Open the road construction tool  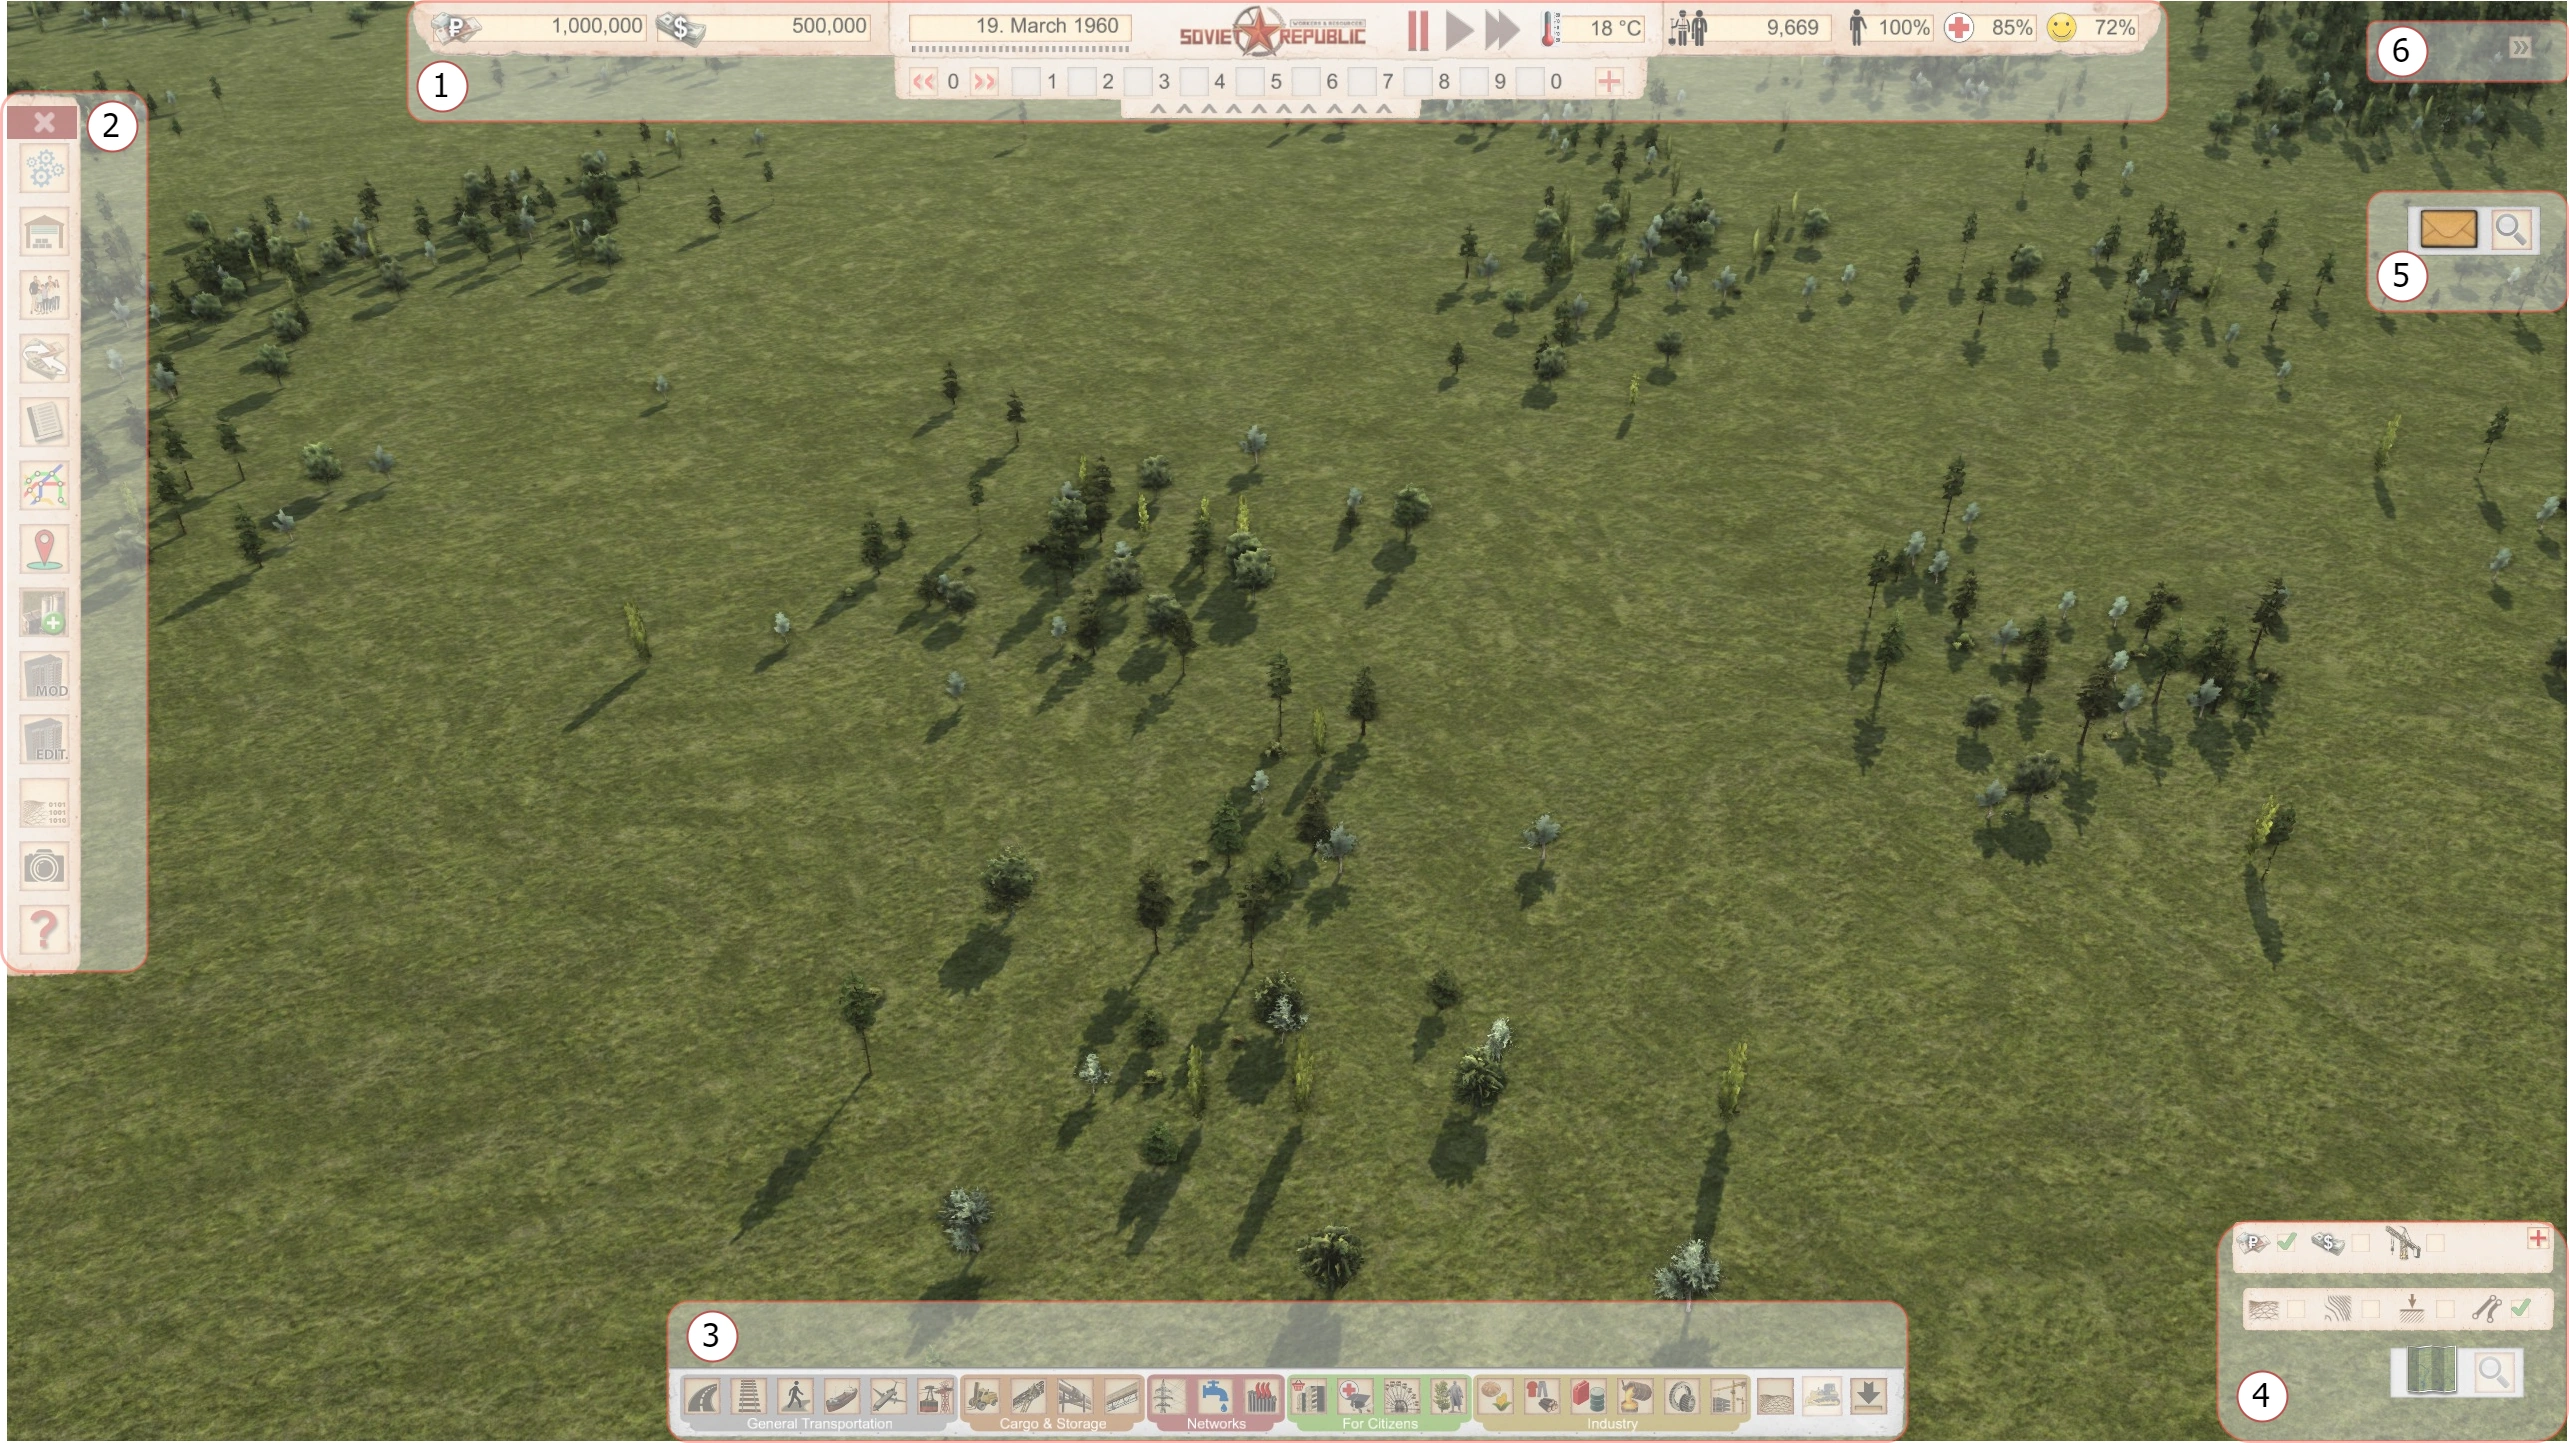(703, 1395)
